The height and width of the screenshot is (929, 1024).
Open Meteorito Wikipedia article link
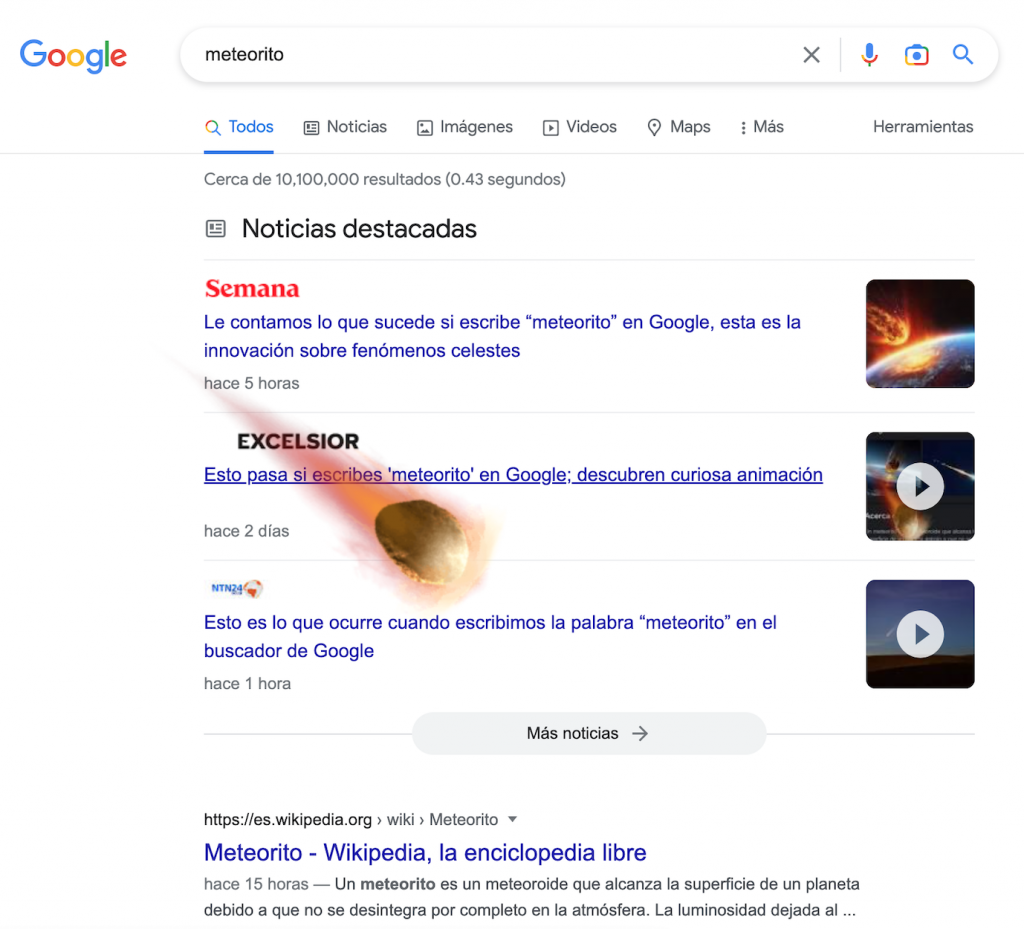425,853
